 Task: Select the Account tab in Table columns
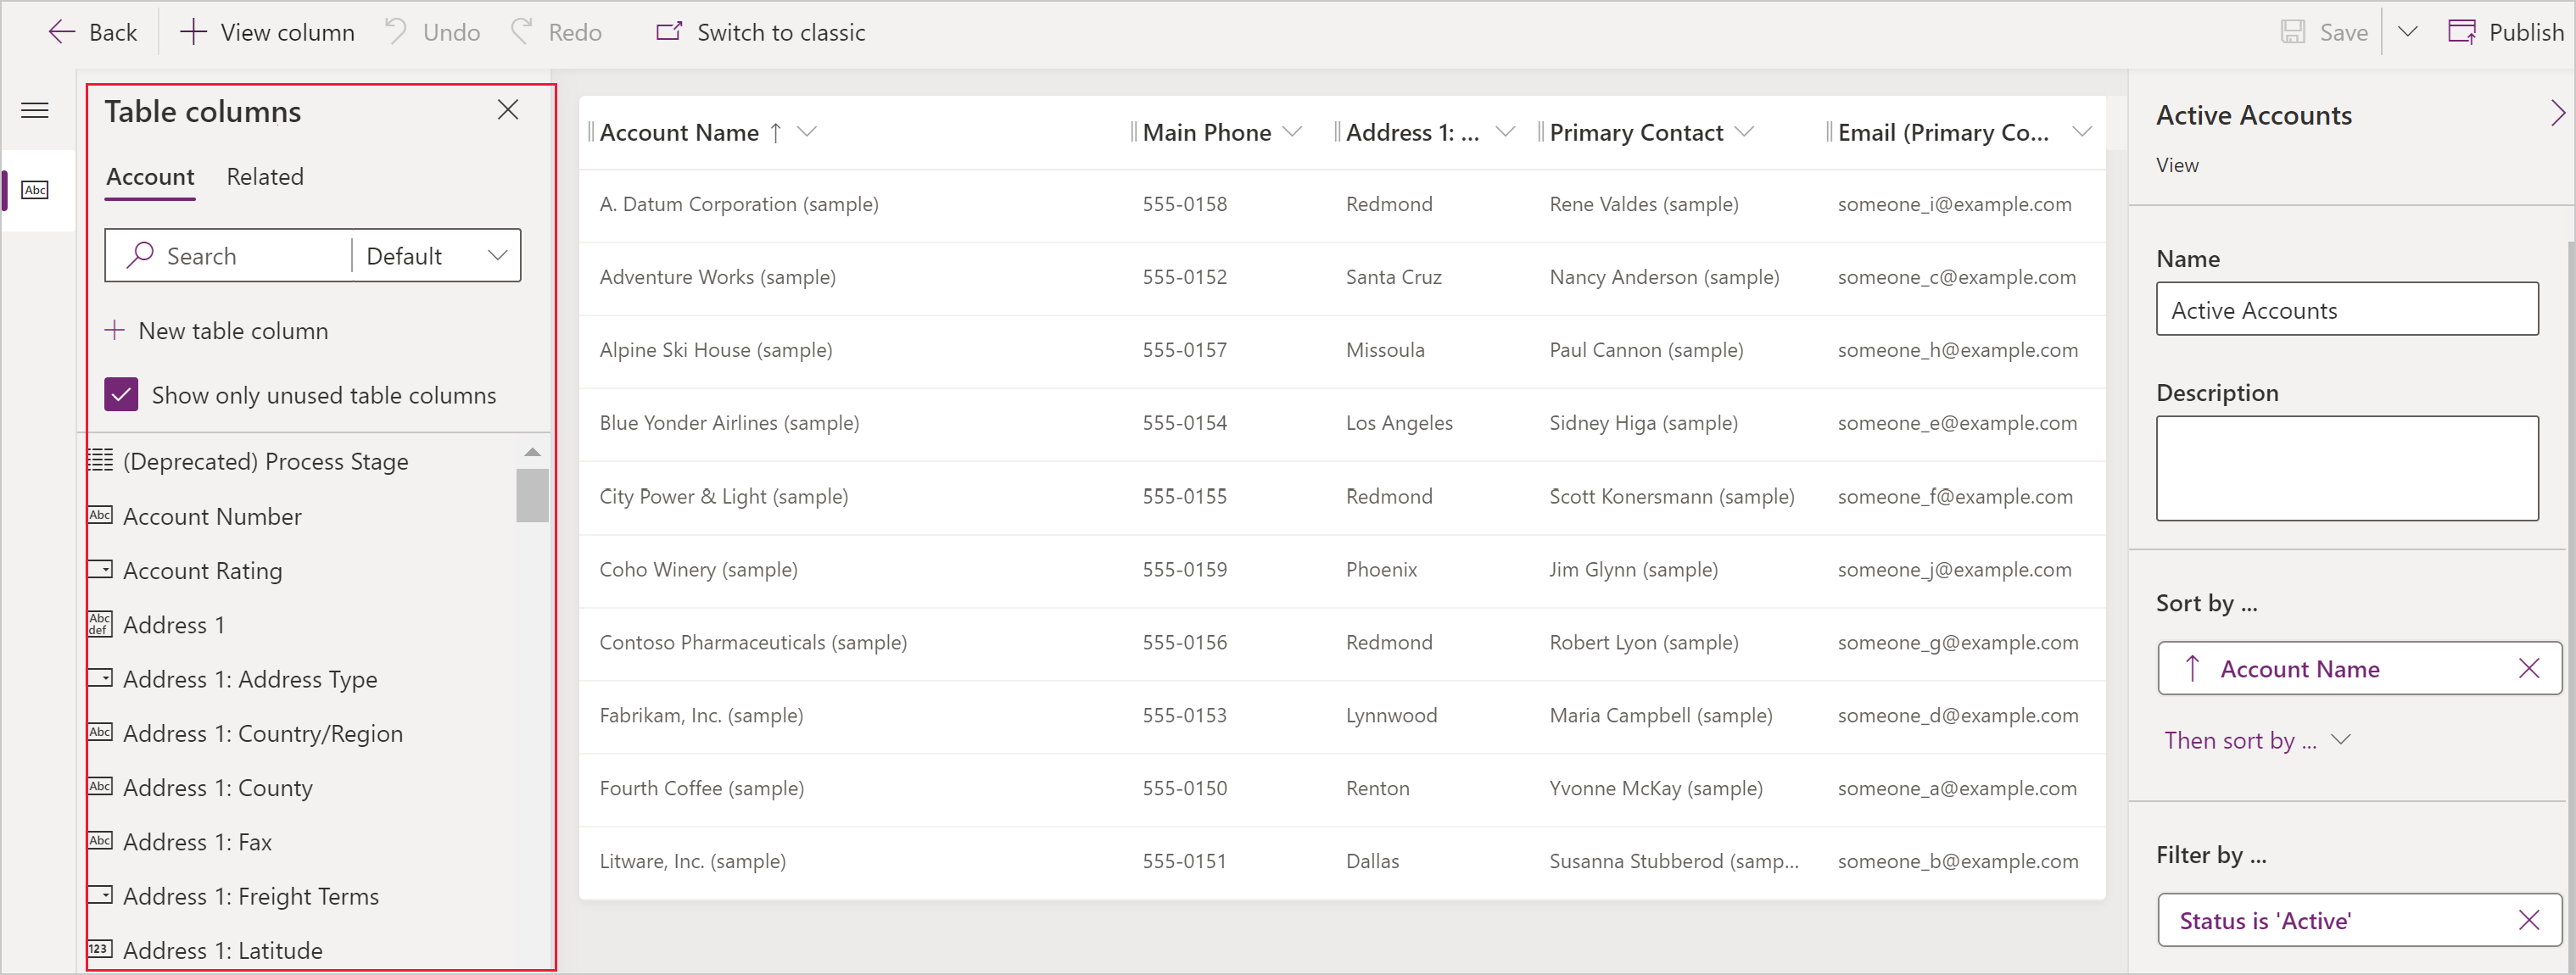pyautogui.click(x=148, y=175)
